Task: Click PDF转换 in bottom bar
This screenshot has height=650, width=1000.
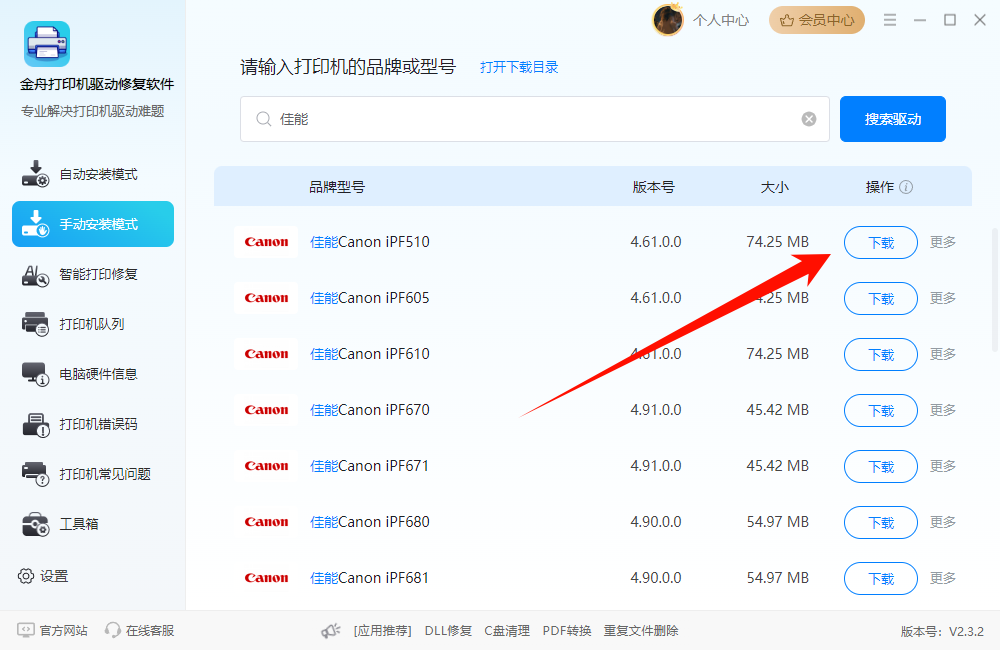Action: pos(567,631)
